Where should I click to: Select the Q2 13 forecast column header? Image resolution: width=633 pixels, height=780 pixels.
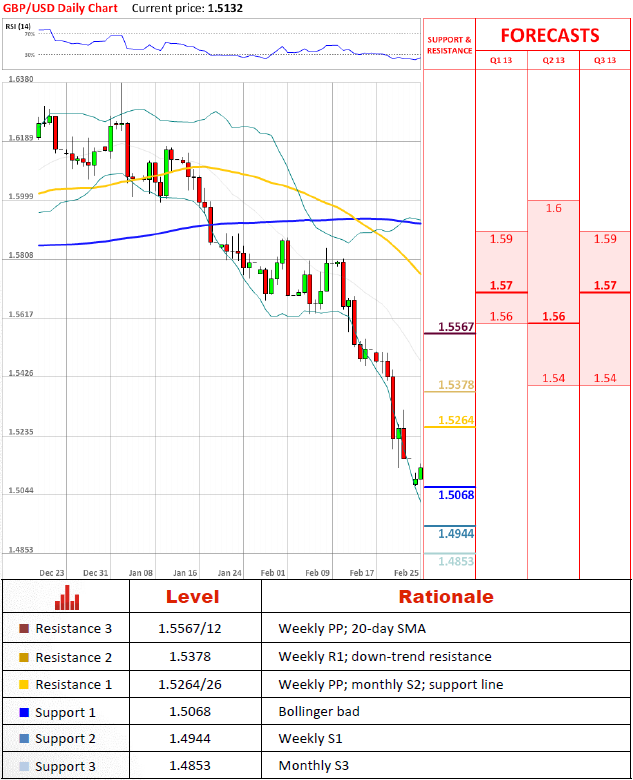(x=553, y=60)
